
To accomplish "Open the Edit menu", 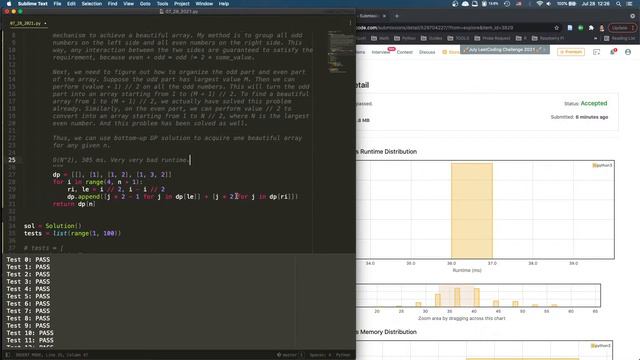I will (x=71, y=4).
